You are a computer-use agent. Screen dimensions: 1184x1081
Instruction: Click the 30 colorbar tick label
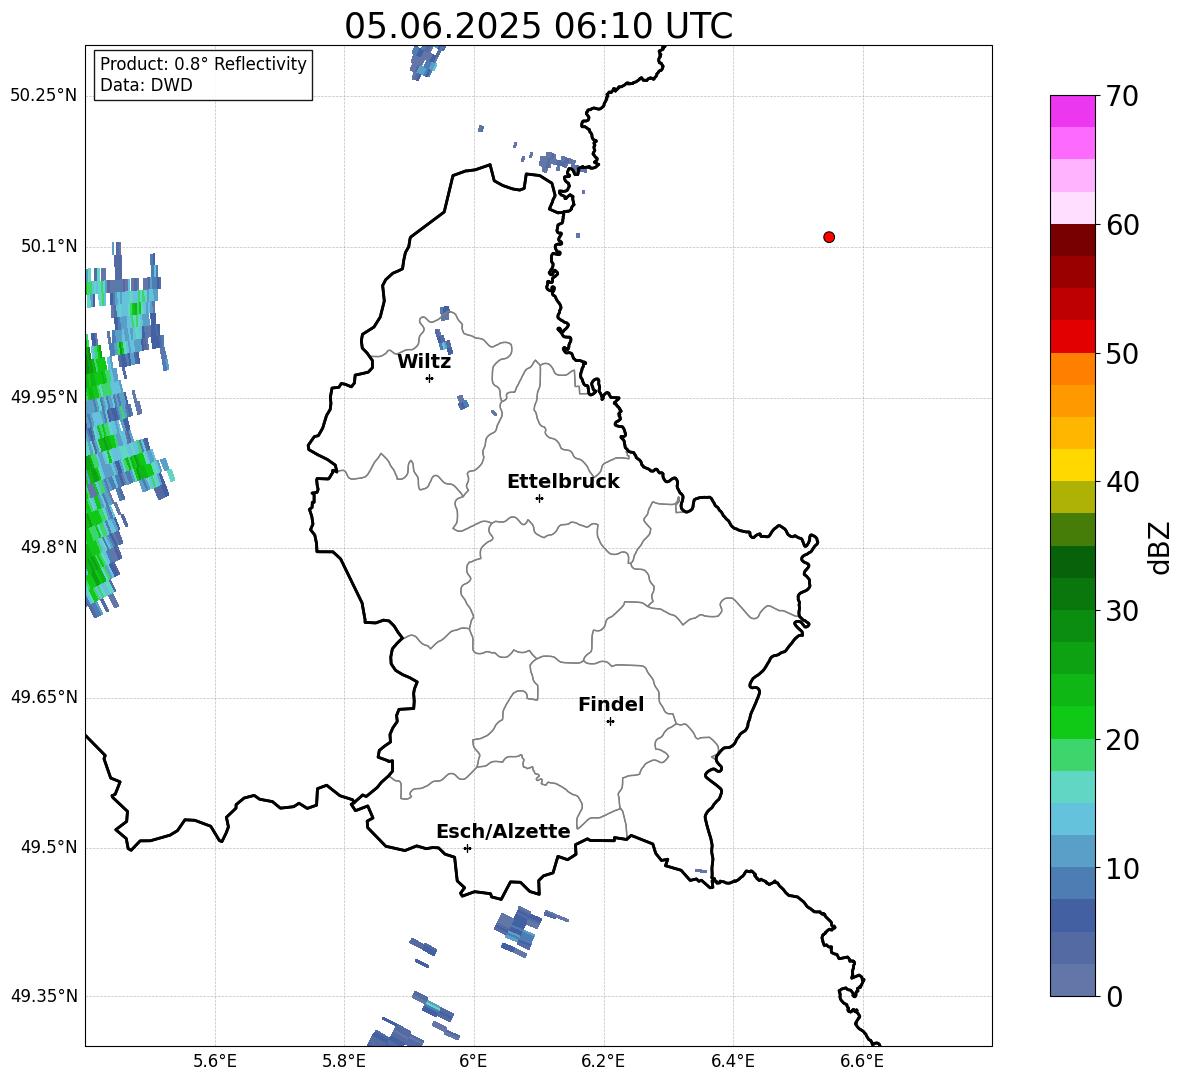coord(1122,611)
